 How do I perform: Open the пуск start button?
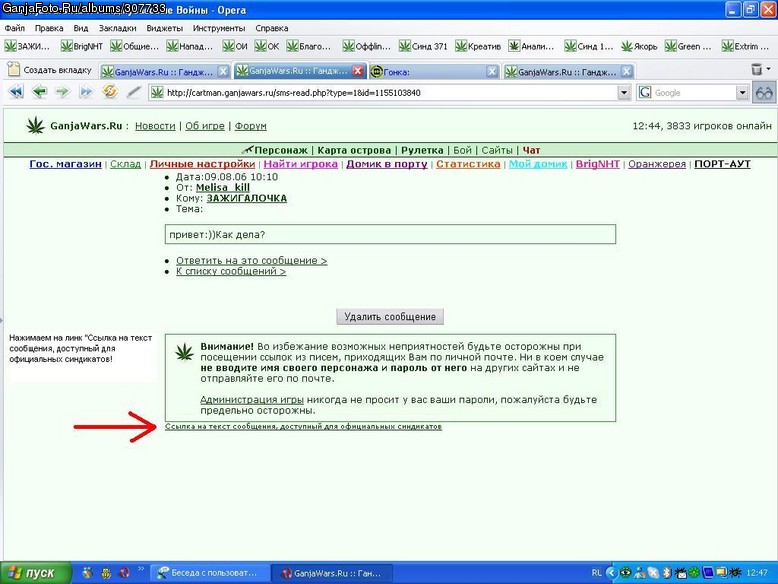tap(36, 573)
